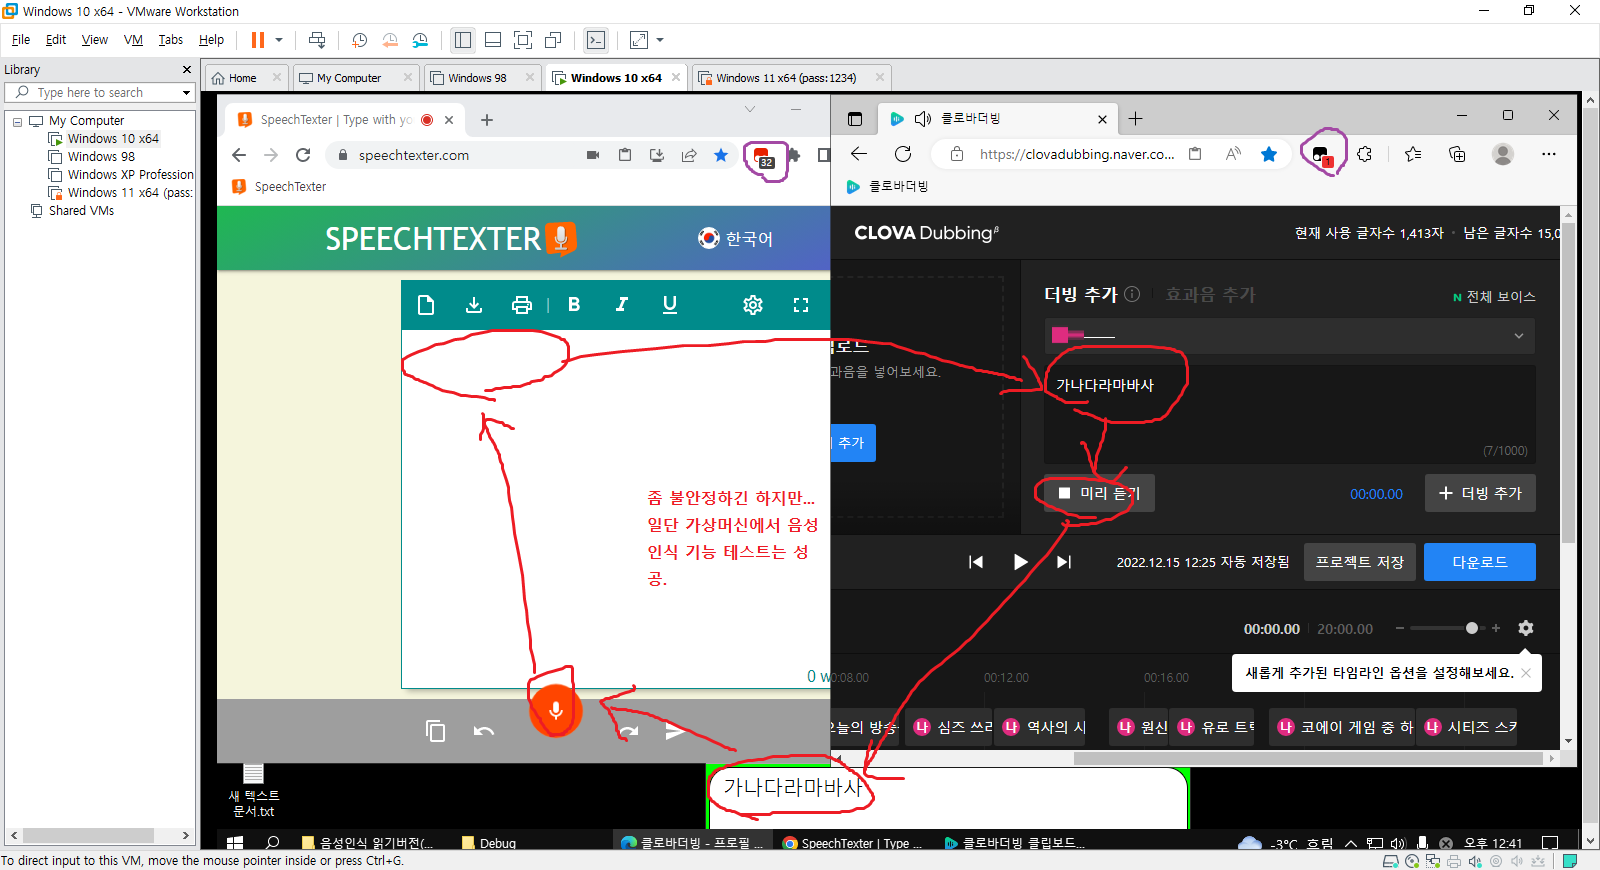Click the camera icon in Chrome address bar
This screenshot has height=870, width=1600.
[x=593, y=155]
